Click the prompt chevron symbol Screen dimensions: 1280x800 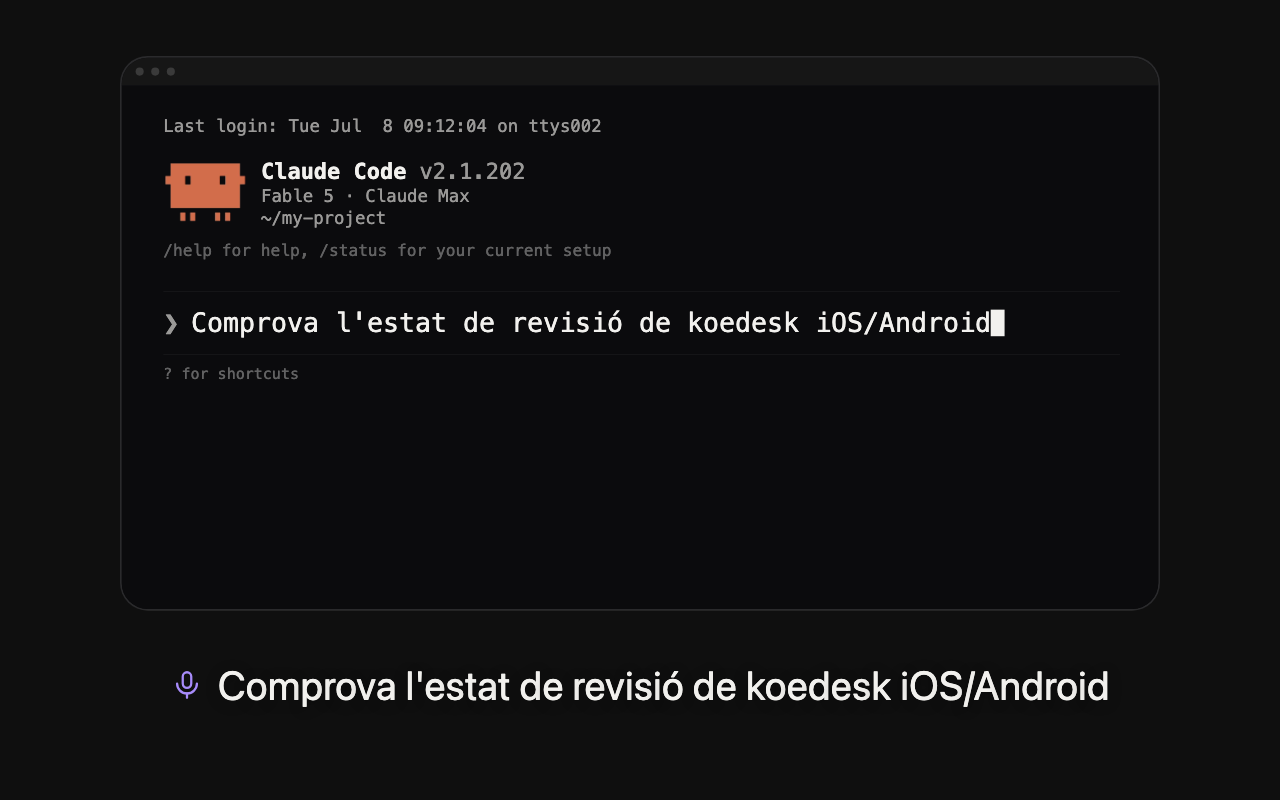pos(171,323)
